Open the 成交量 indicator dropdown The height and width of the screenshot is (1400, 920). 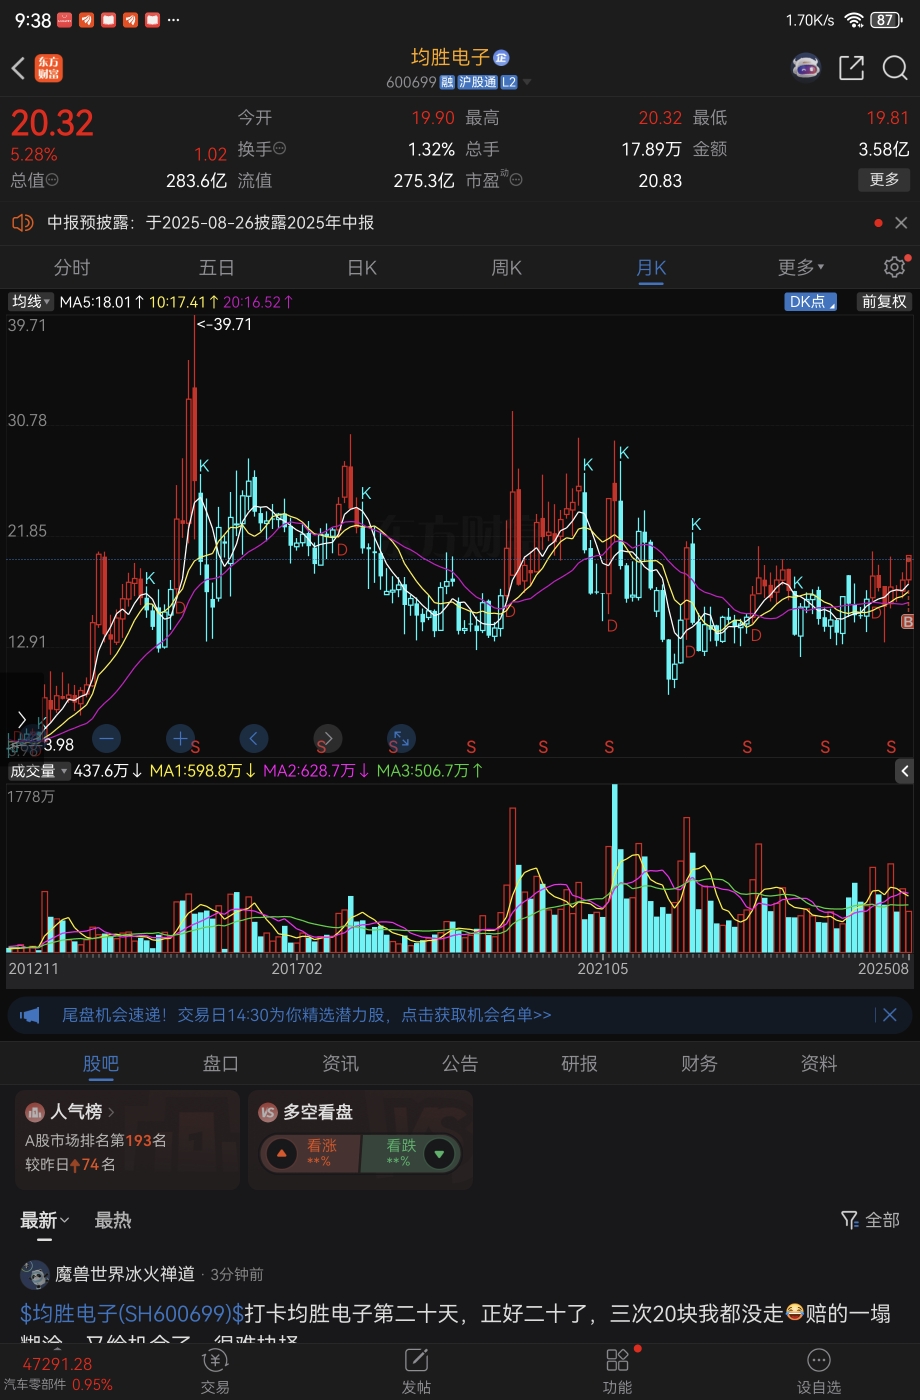click(39, 770)
